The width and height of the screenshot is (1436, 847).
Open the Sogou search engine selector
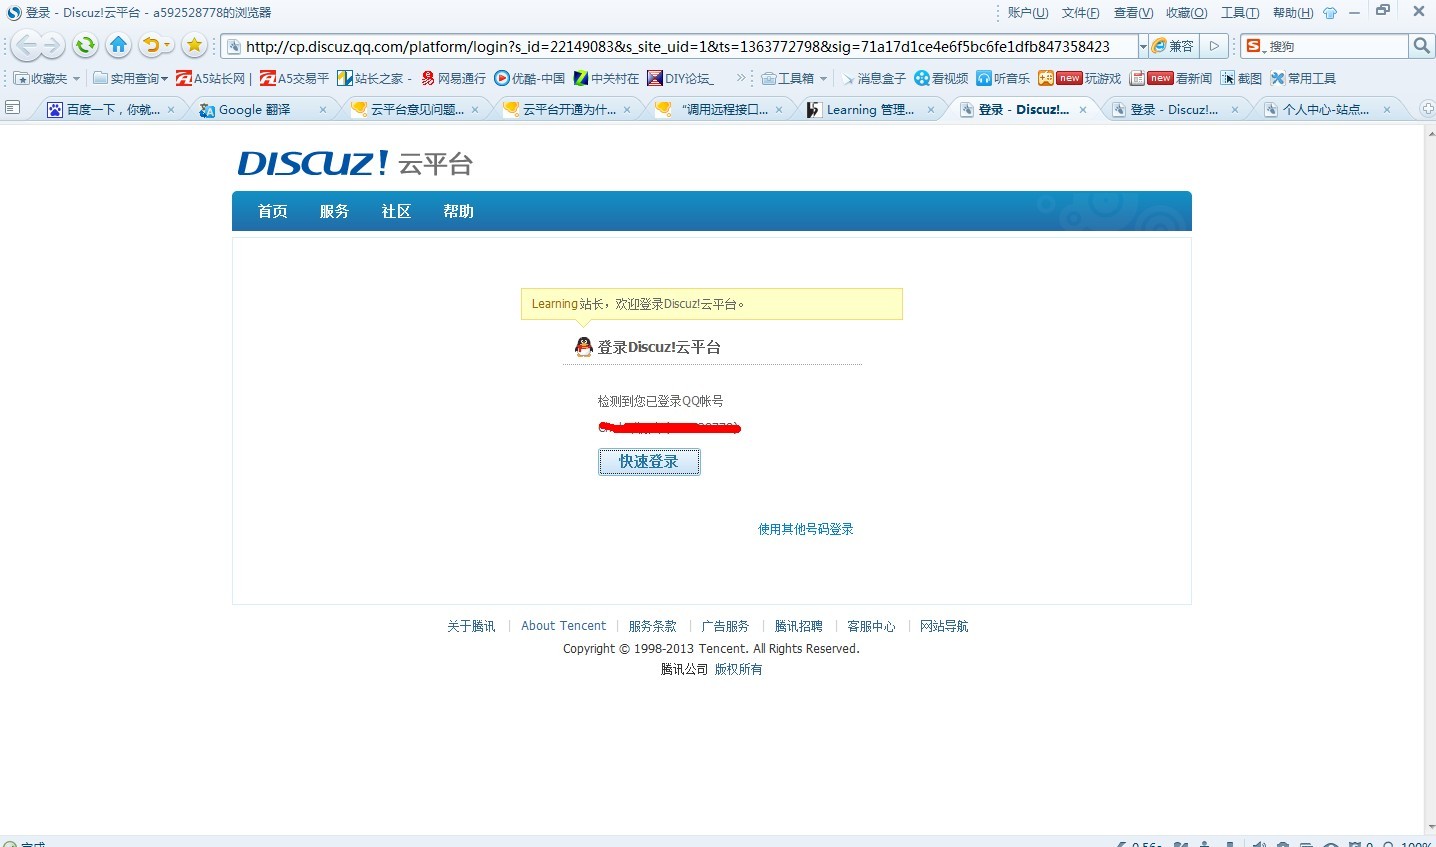coord(1255,46)
